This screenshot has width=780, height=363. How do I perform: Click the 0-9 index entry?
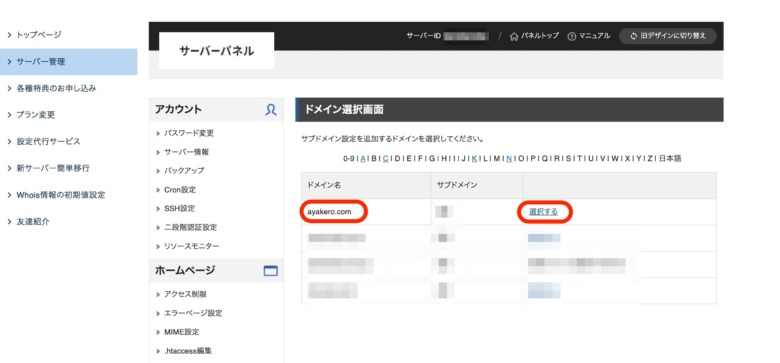(x=349, y=159)
